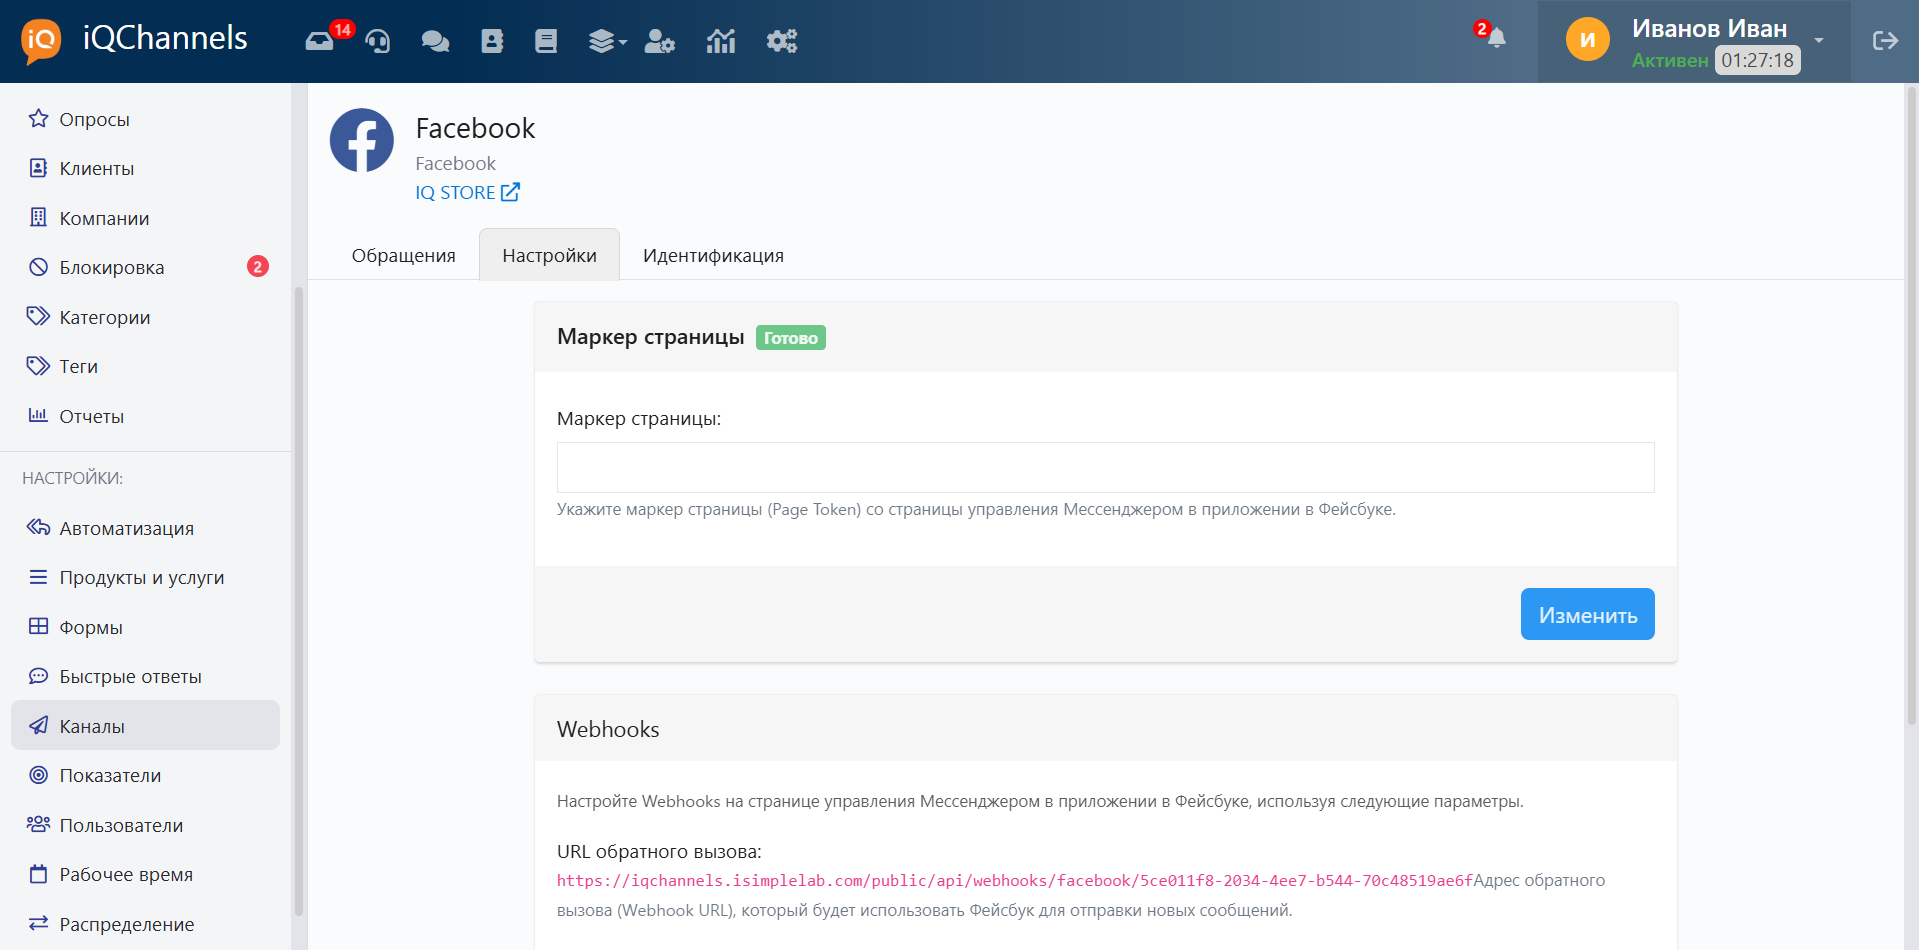Click the main page vertical scrollbar
The height and width of the screenshot is (950, 1919).
pos(1911,405)
